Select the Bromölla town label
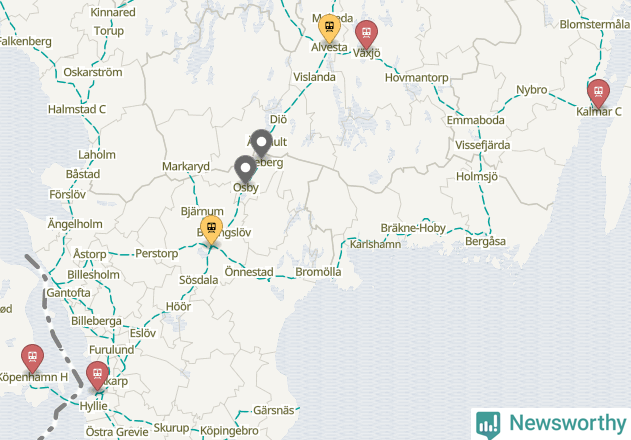The image size is (631, 440). point(318,272)
